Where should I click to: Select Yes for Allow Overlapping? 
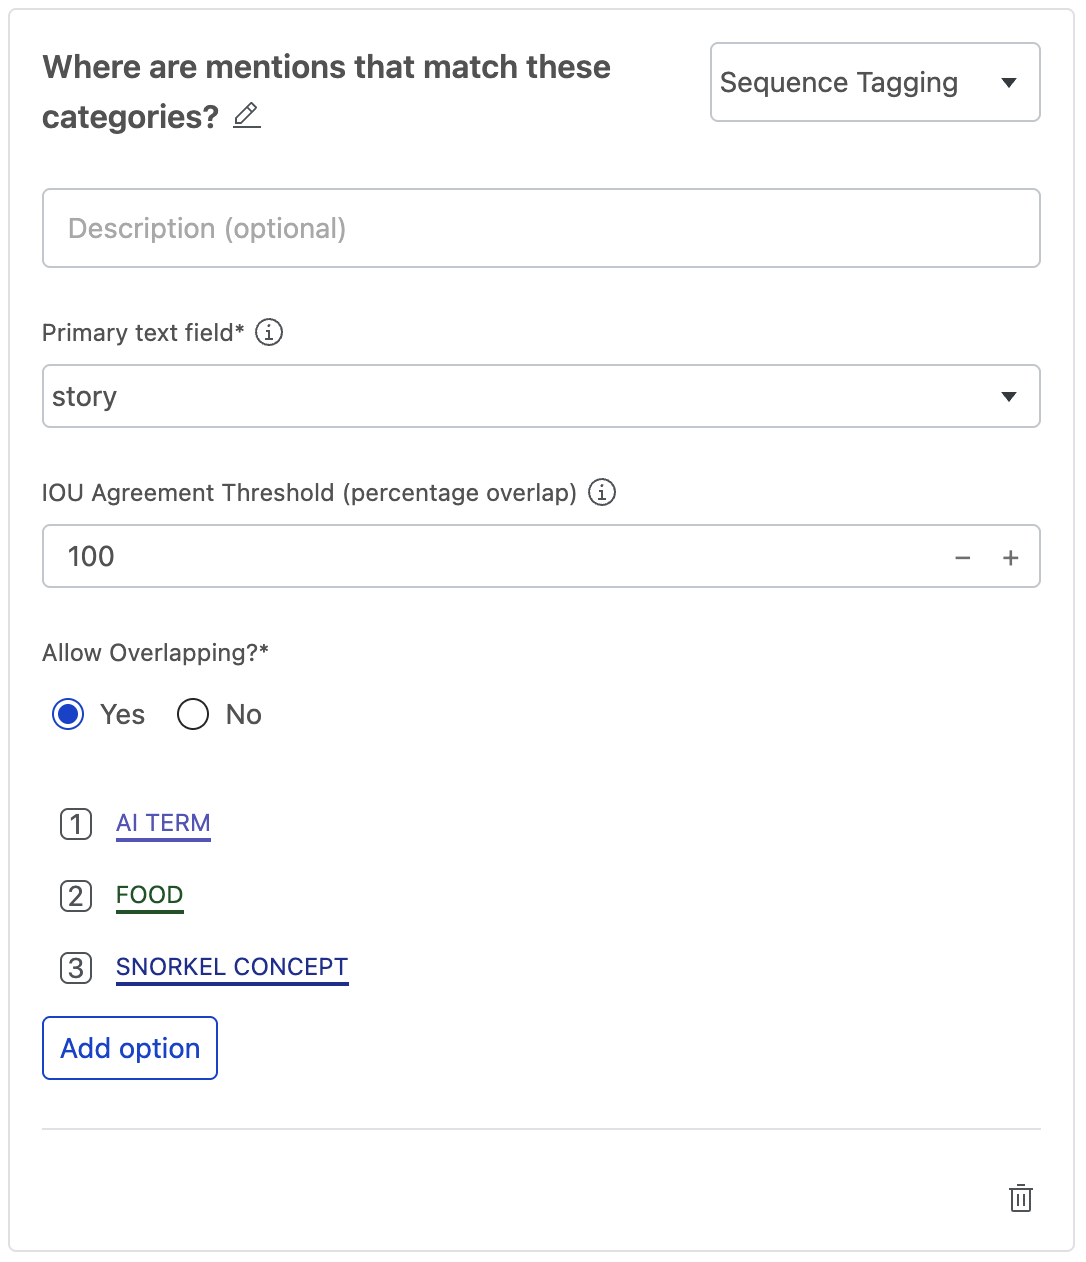pyautogui.click(x=67, y=714)
